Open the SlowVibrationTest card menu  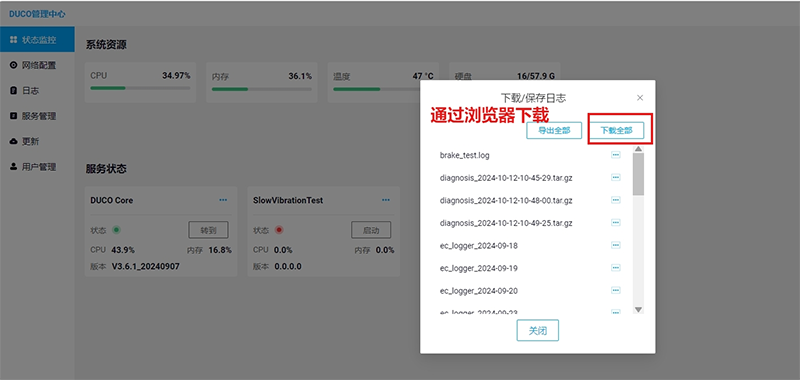point(386,200)
